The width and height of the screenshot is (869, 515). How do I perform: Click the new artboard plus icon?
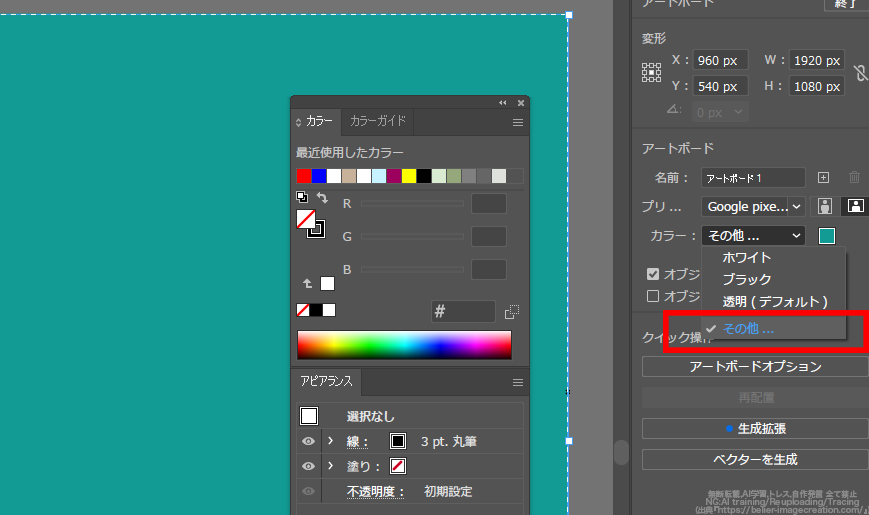point(823,177)
